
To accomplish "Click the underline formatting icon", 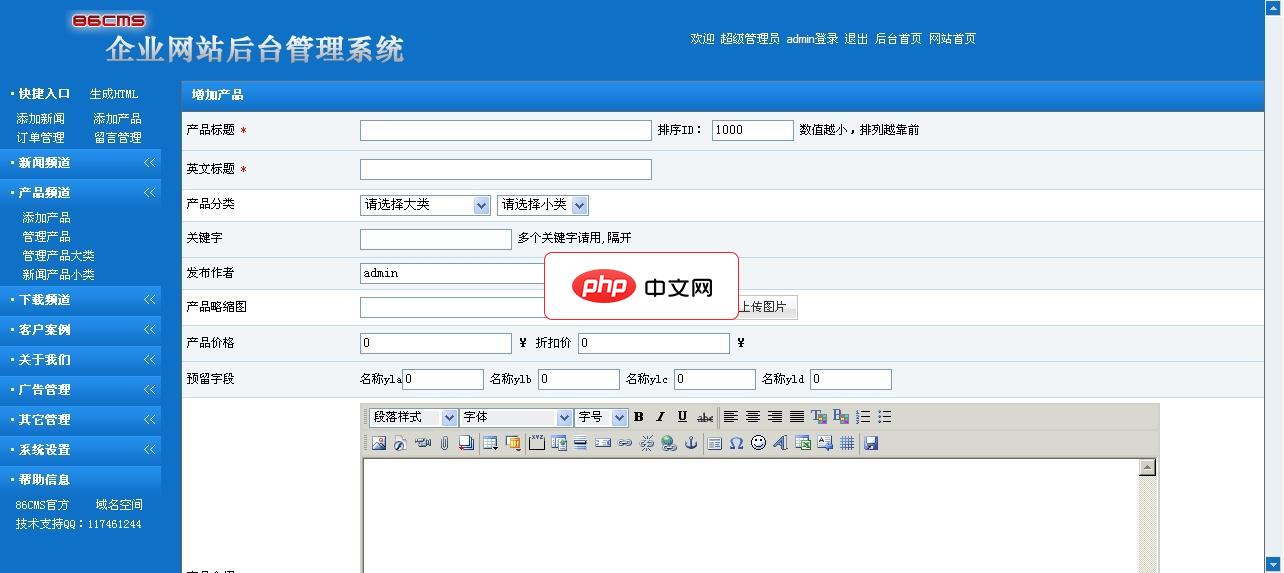I will tap(682, 417).
